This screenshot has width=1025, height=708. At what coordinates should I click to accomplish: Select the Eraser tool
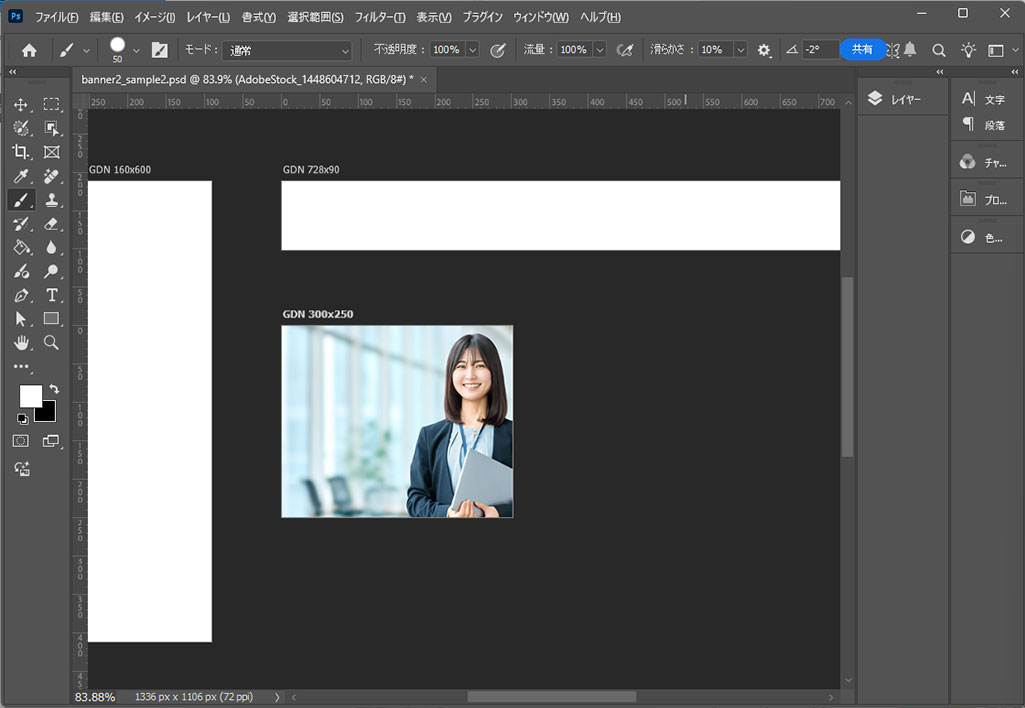coord(52,224)
